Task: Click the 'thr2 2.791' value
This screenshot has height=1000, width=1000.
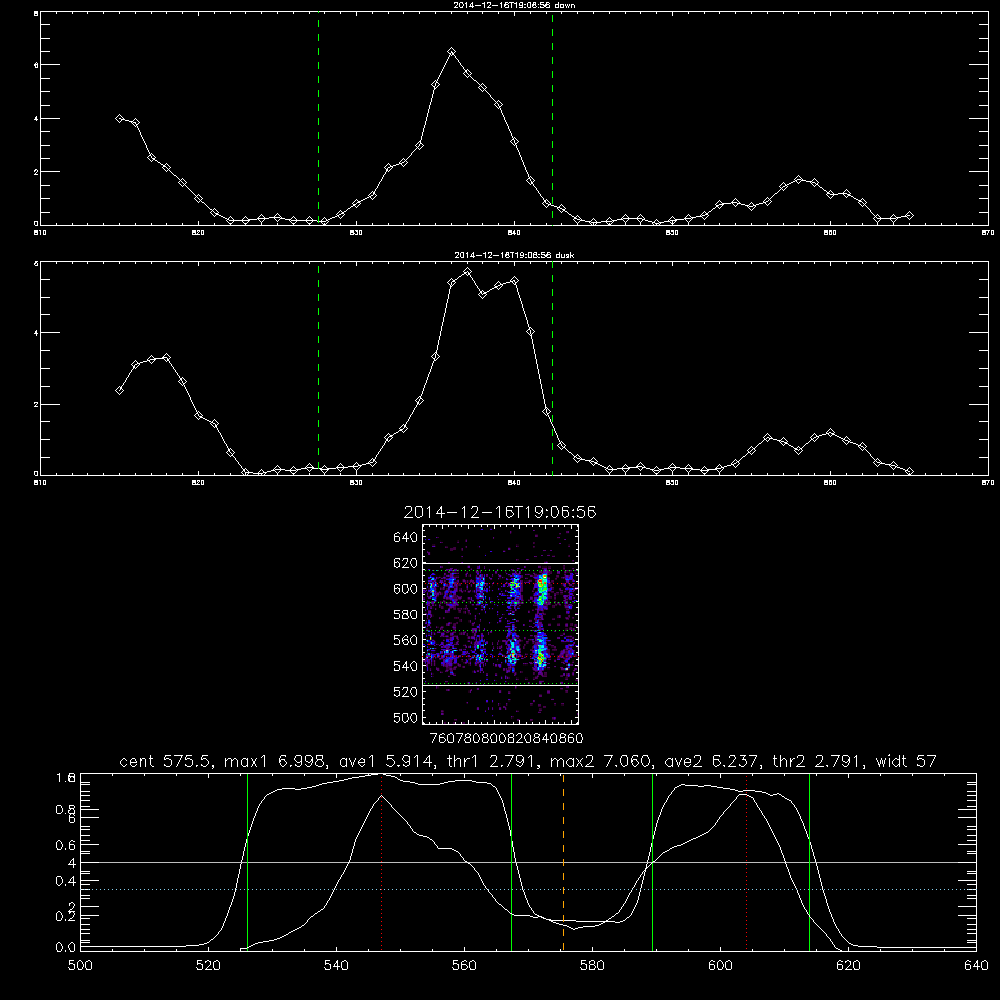Action: [818, 761]
